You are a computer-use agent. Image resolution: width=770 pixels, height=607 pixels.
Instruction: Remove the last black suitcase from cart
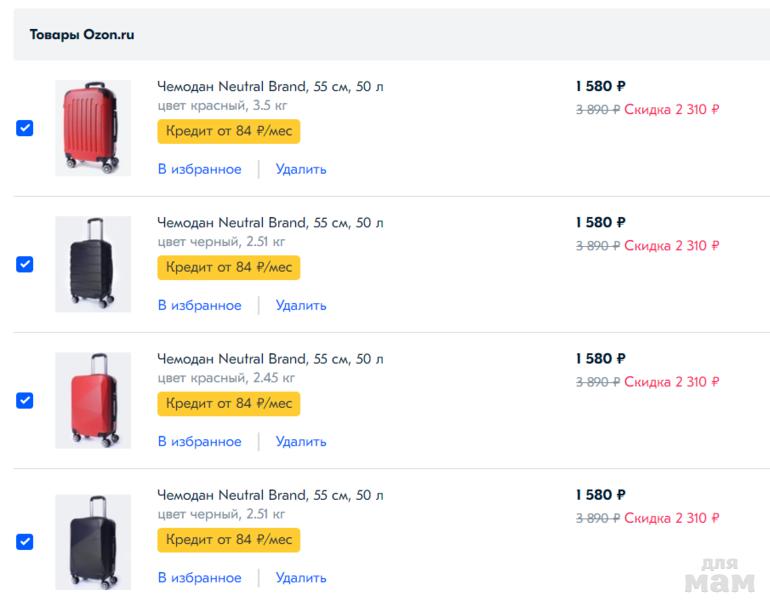coord(301,577)
